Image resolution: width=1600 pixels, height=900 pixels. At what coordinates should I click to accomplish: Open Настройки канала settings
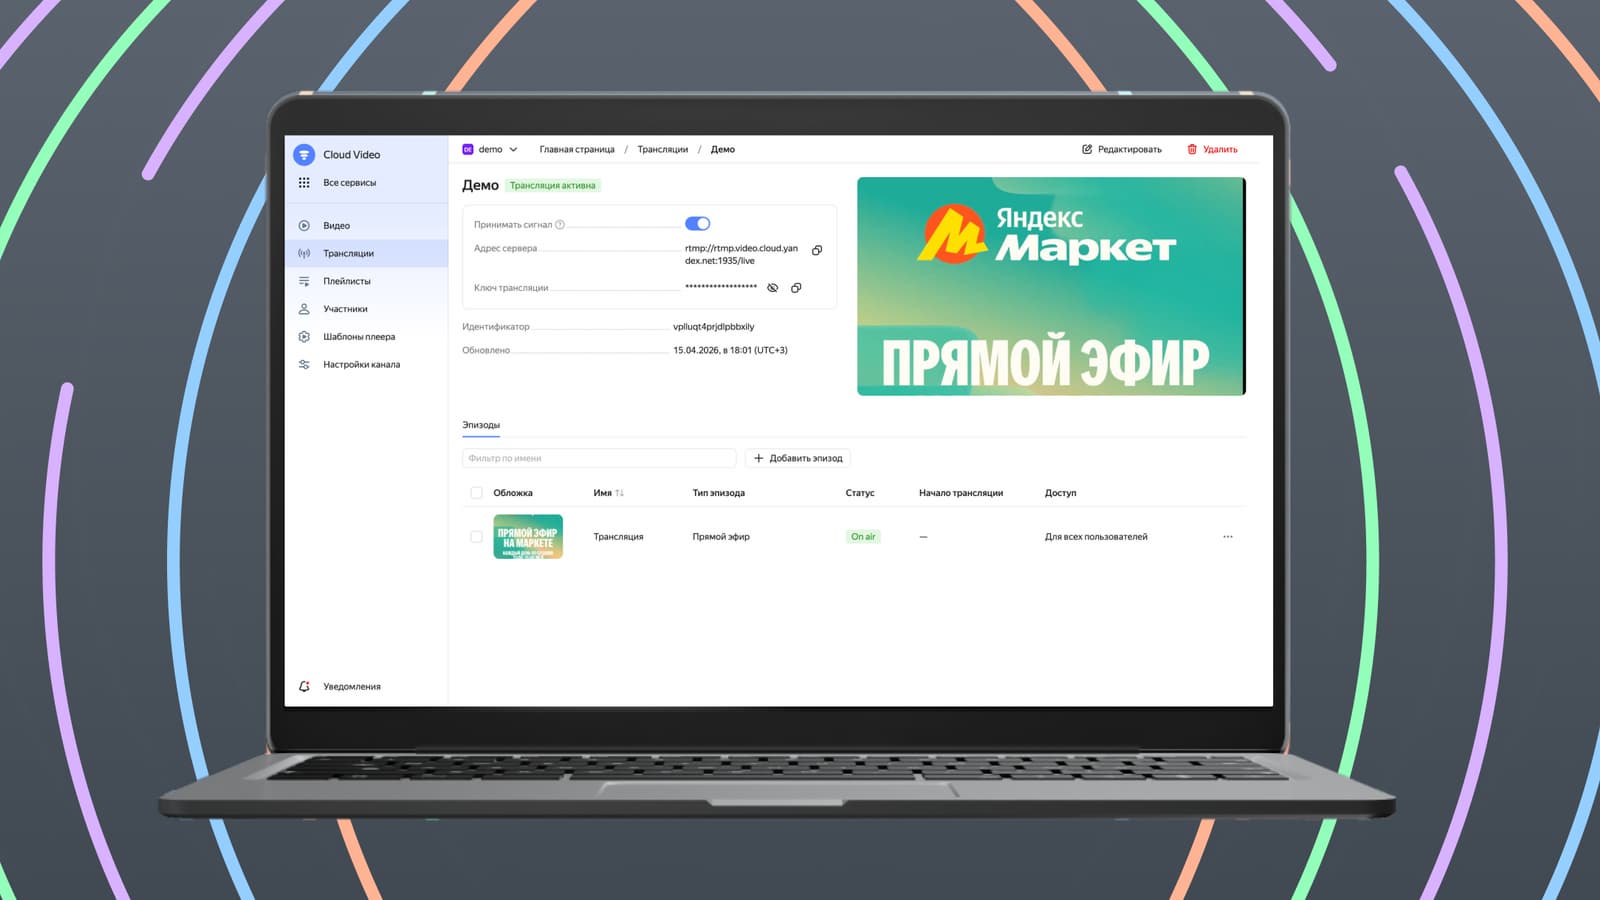tap(366, 365)
